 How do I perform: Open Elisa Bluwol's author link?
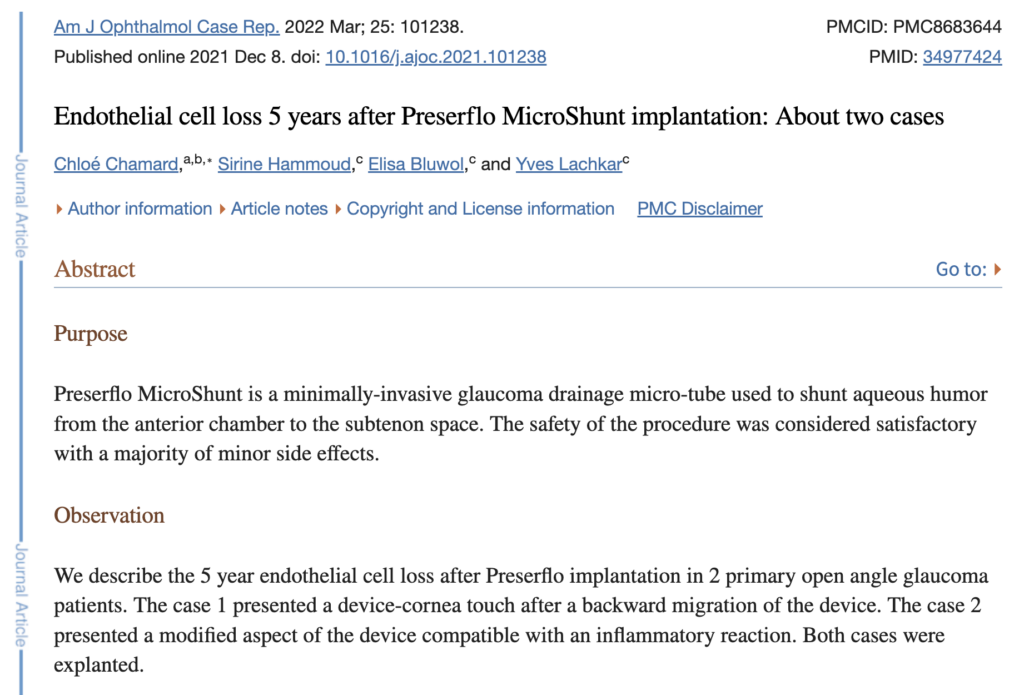[x=415, y=165]
